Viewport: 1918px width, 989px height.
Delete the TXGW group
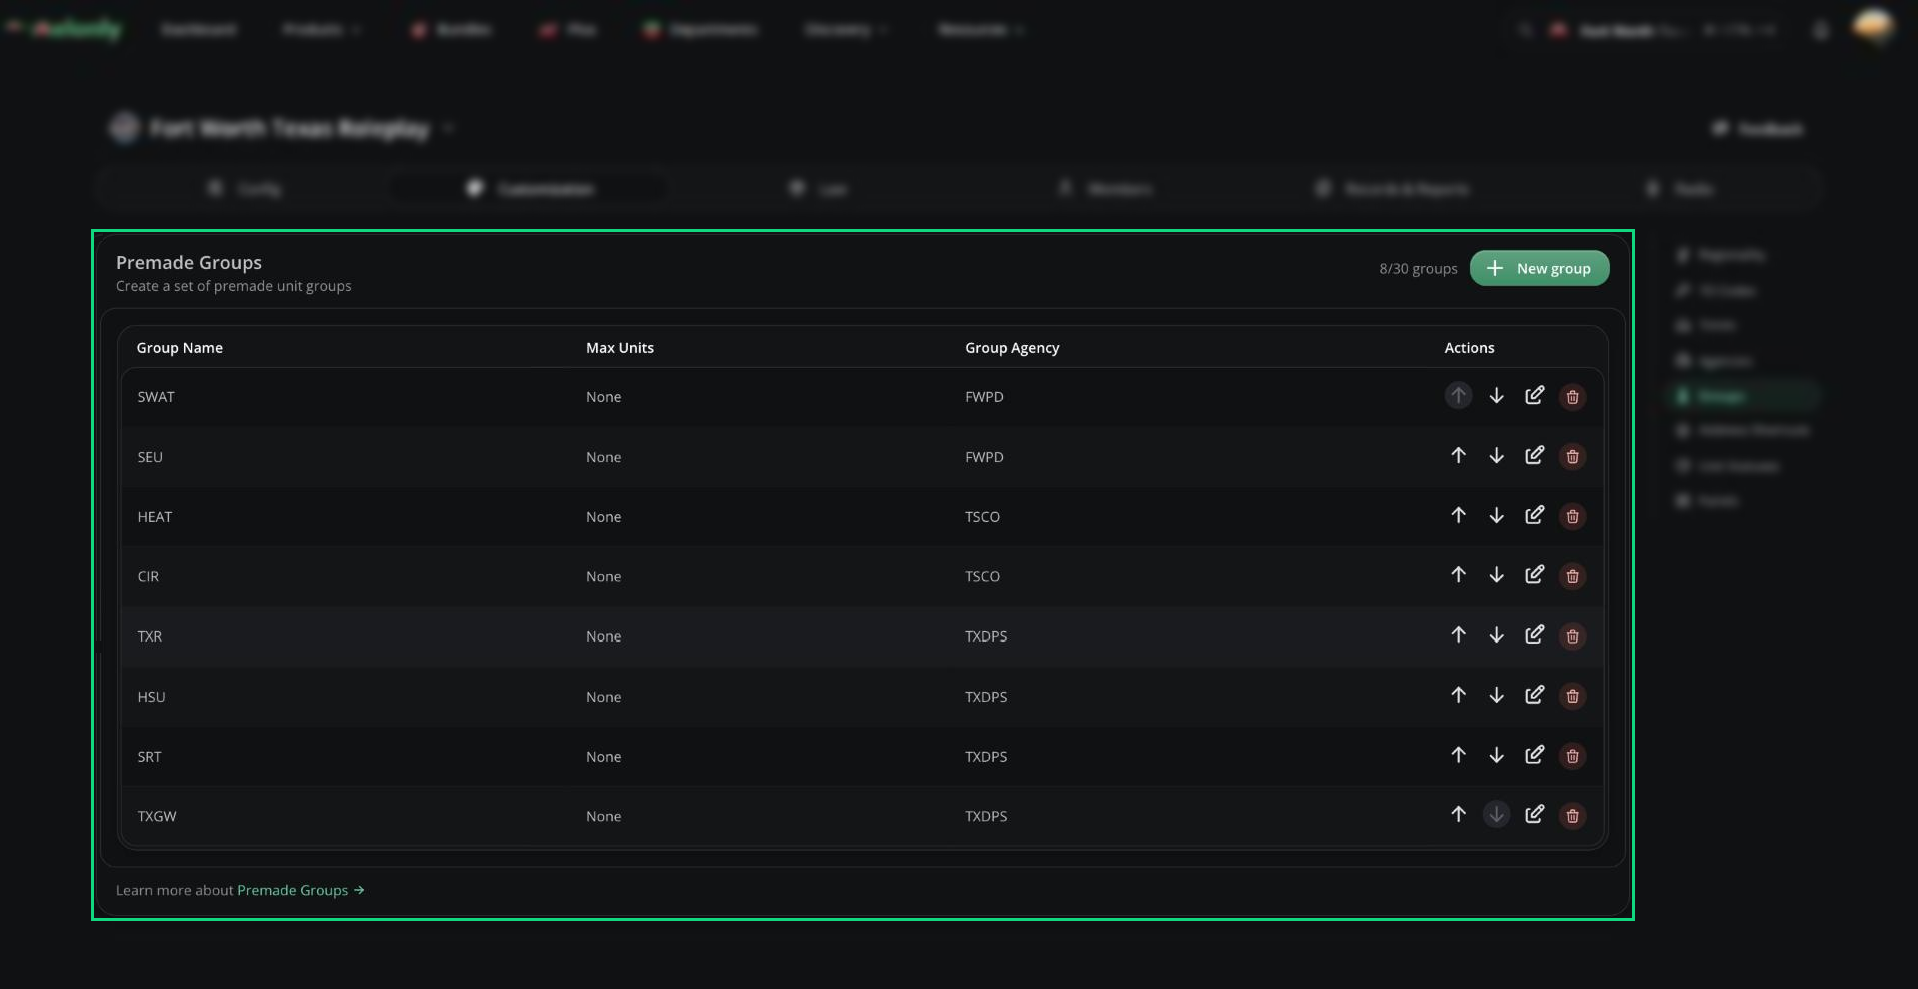1572,816
